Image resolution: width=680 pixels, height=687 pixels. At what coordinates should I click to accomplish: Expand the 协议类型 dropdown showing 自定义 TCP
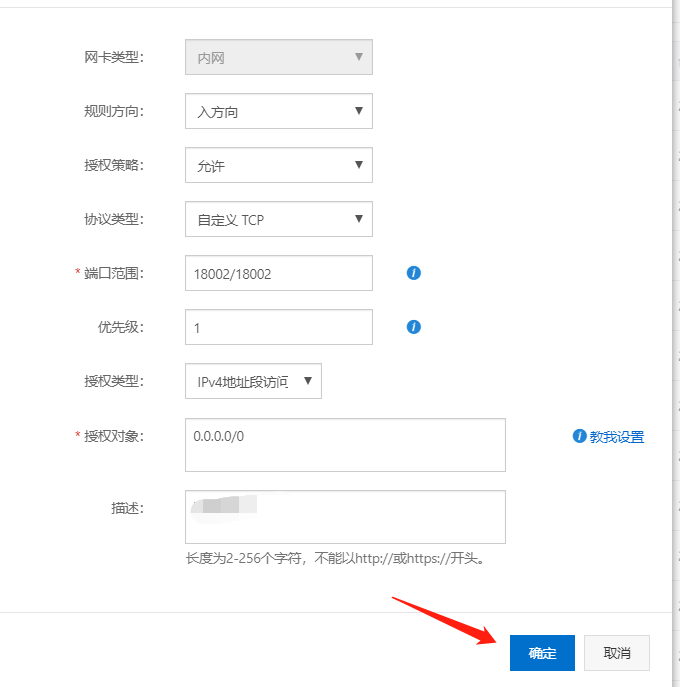(x=279, y=219)
